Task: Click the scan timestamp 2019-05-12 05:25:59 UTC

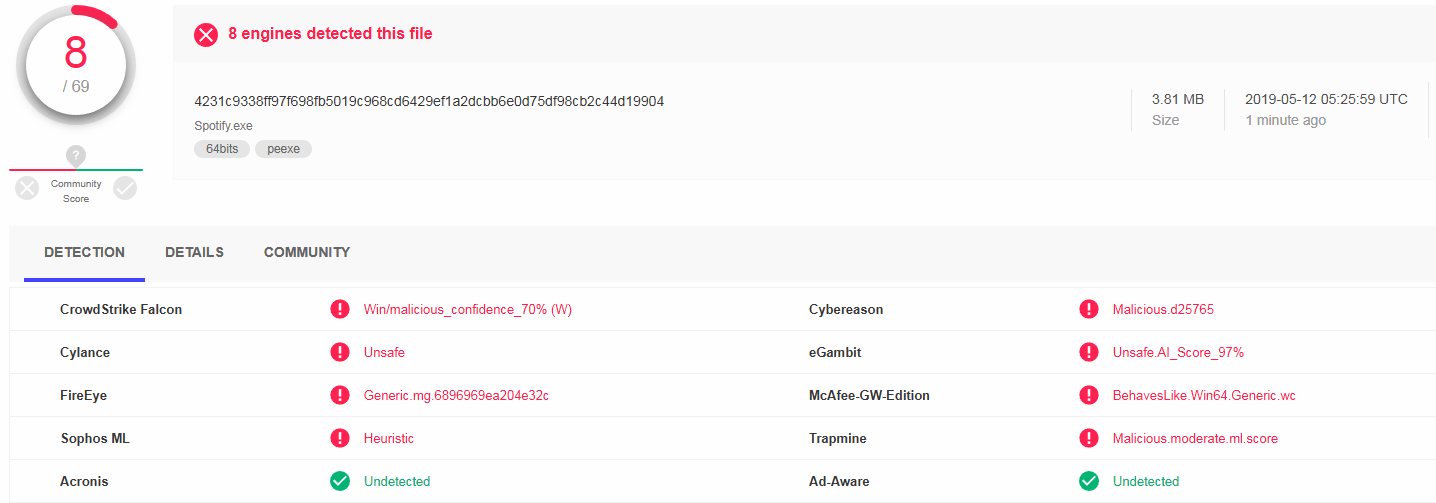Action: coord(1326,99)
